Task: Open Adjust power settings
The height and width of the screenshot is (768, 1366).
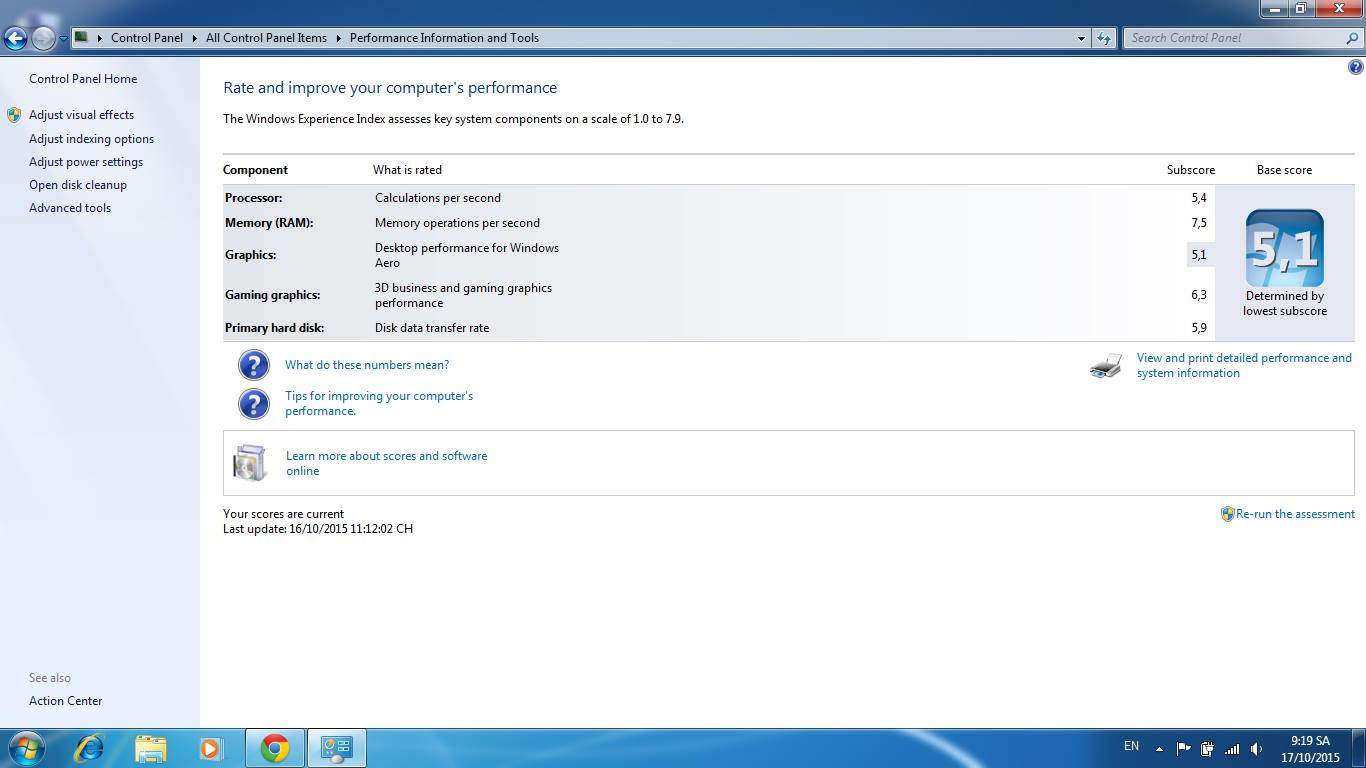Action: click(86, 162)
